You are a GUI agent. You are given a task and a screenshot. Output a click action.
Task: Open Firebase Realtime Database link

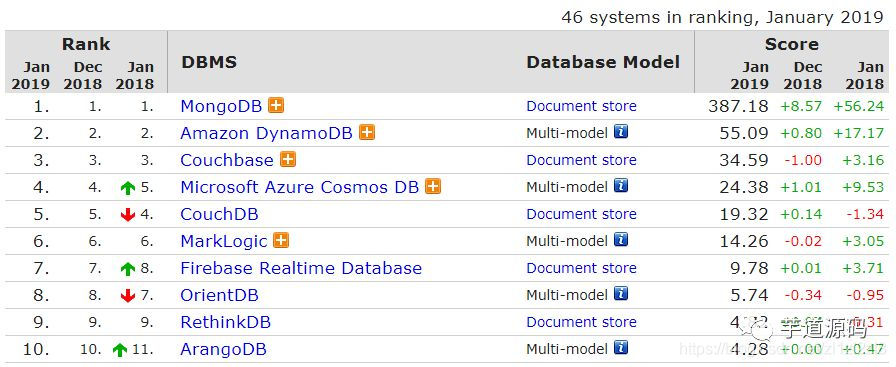click(301, 268)
